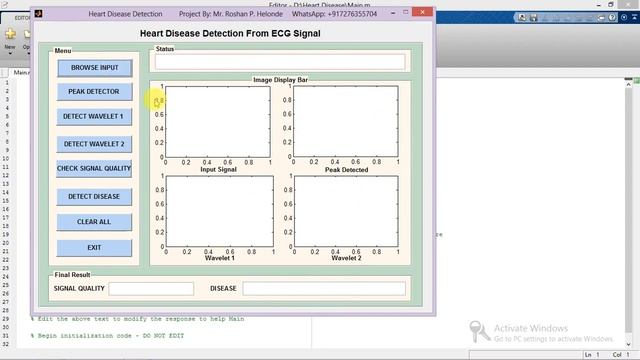Viewport: 640px width, 360px height.
Task: Run the PEAK DETECTOR button
Action: pyautogui.click(x=94, y=92)
